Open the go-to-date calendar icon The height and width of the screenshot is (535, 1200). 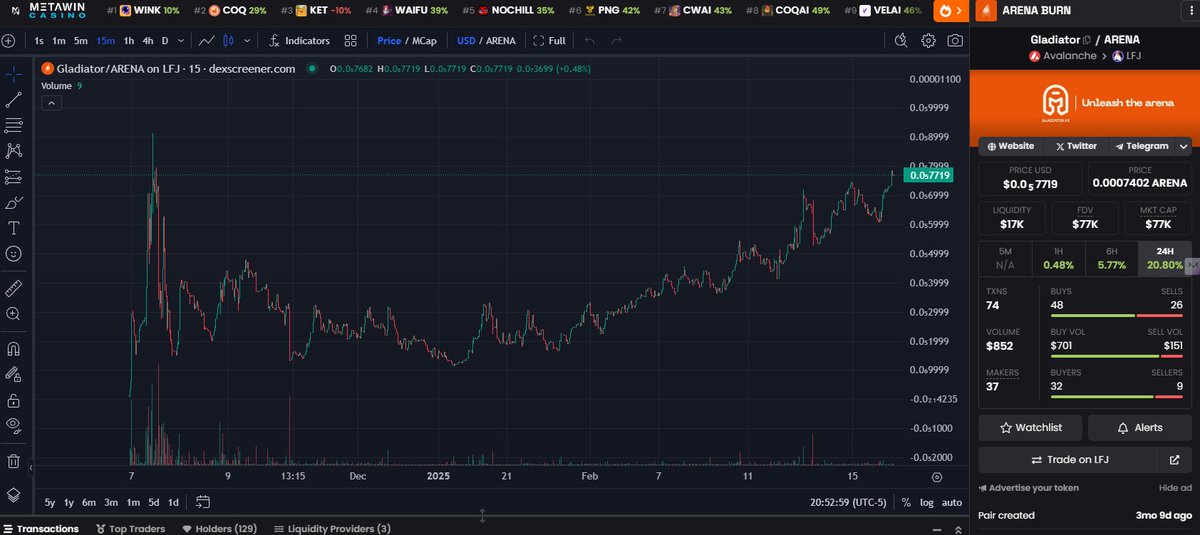point(203,502)
